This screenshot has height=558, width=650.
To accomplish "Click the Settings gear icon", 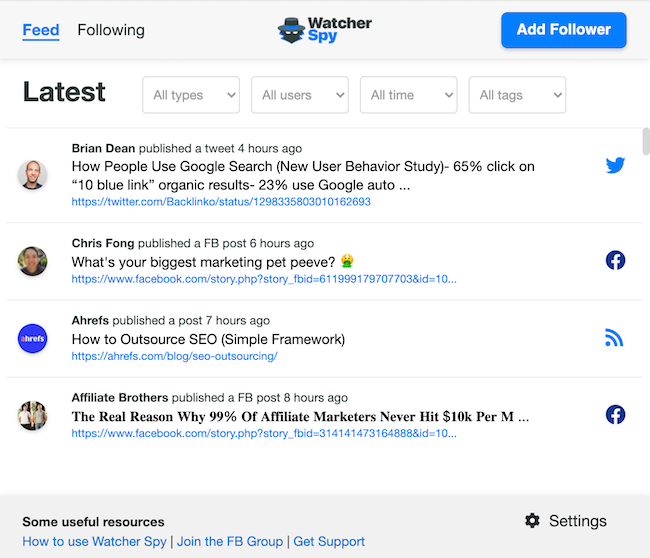I will pyautogui.click(x=532, y=520).
